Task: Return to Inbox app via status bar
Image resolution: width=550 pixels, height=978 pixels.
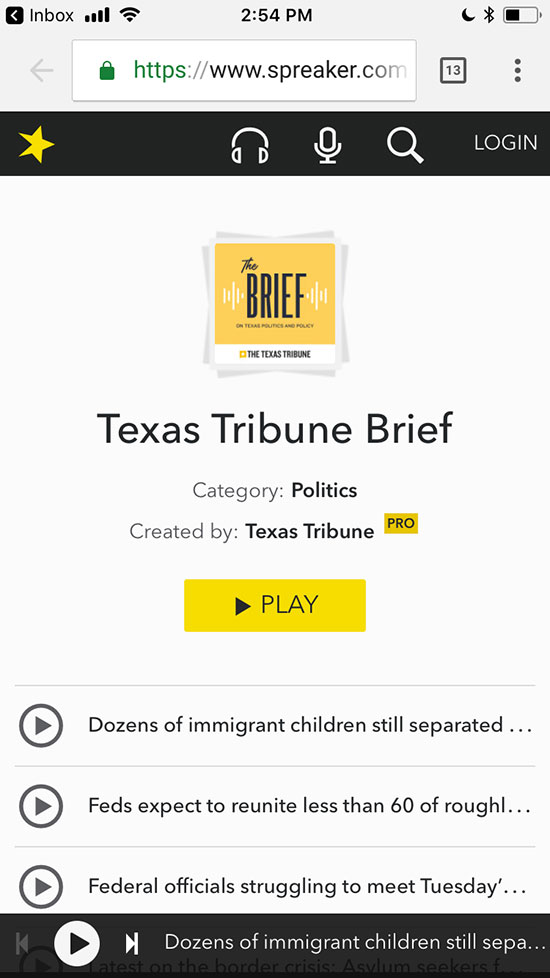Action: click(x=39, y=15)
